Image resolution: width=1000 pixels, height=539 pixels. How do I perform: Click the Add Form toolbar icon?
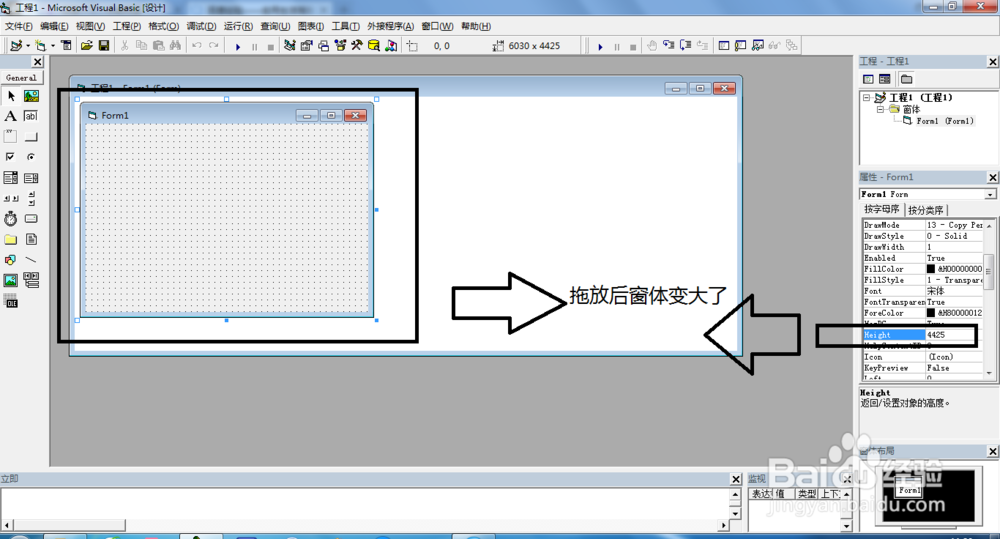tap(41, 45)
